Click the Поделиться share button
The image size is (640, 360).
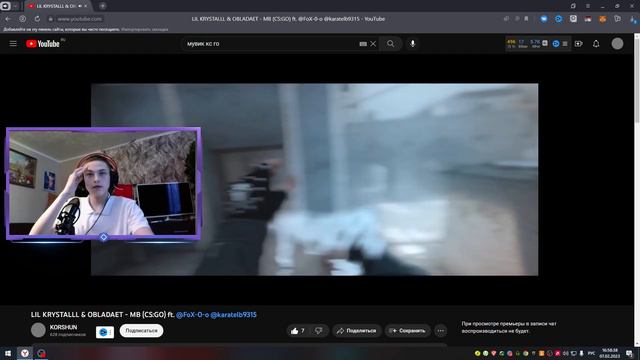pyautogui.click(x=357, y=331)
